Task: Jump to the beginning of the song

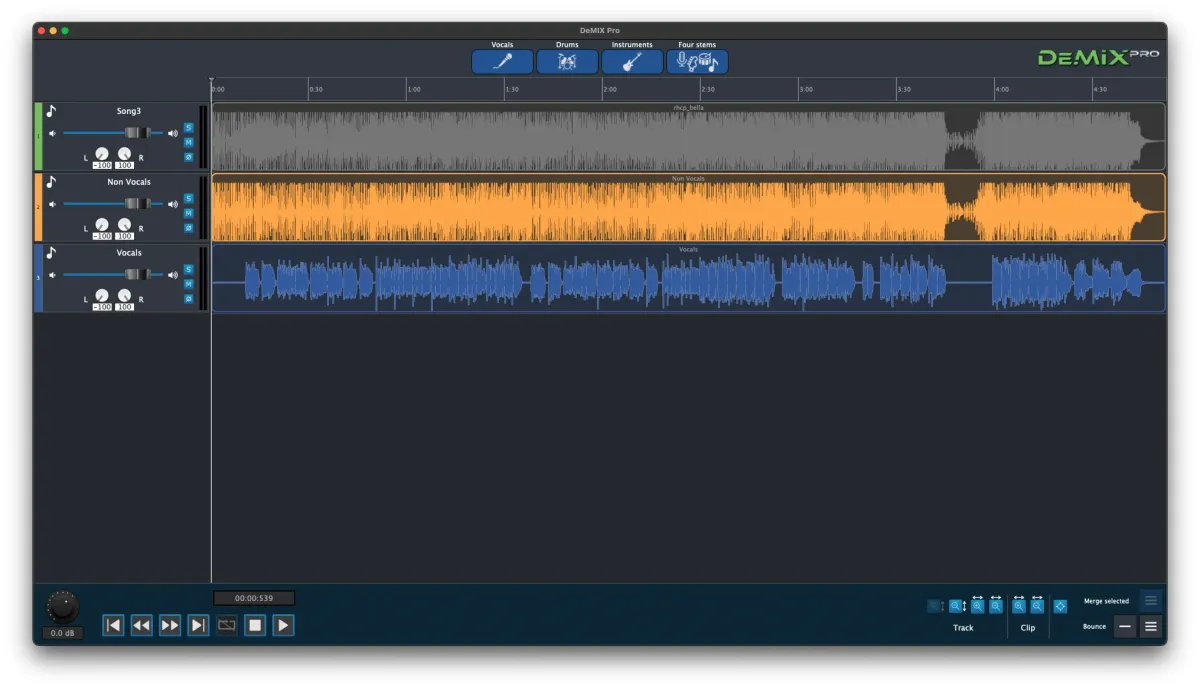Action: click(113, 625)
